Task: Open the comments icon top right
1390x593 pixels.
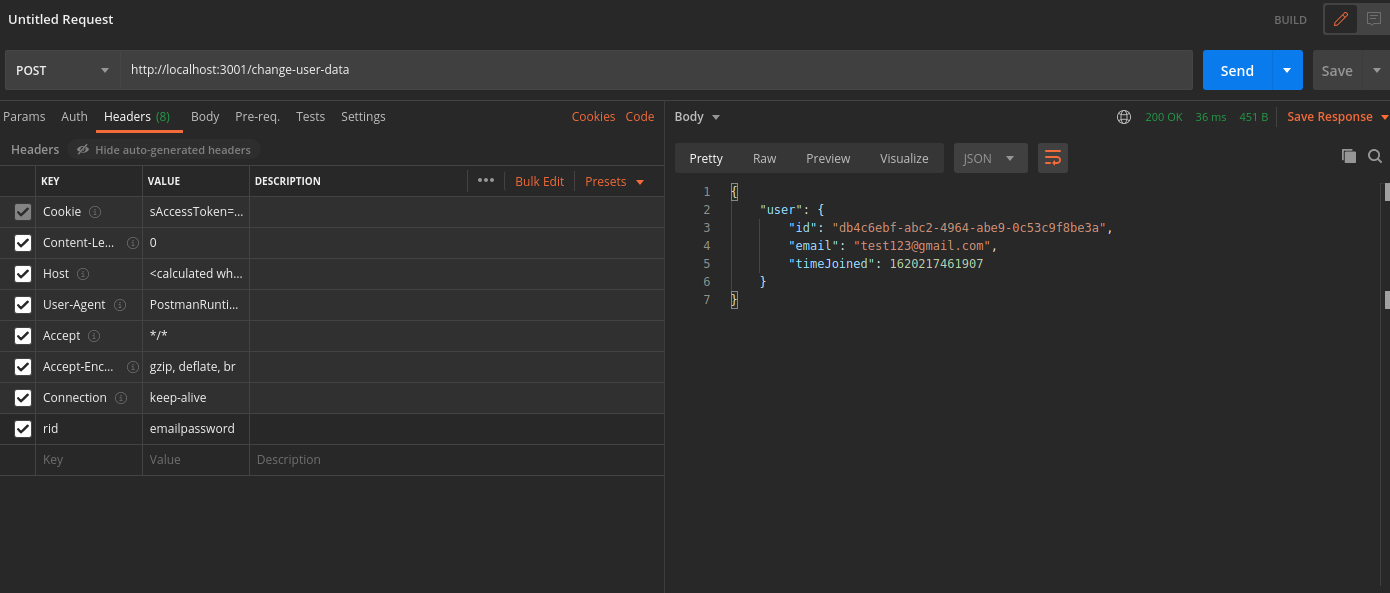Action: 1376,19
